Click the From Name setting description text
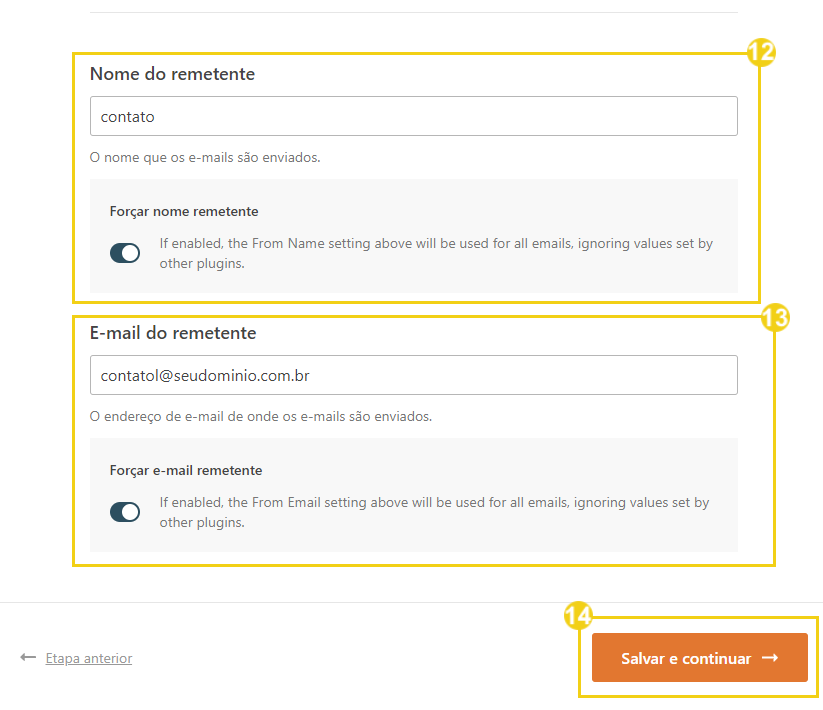This screenshot has width=823, height=710. 436,253
